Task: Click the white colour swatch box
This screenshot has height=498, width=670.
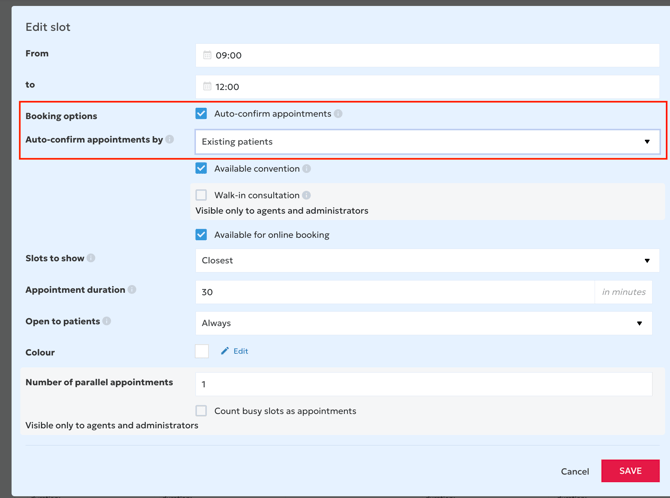Action: [x=202, y=351]
